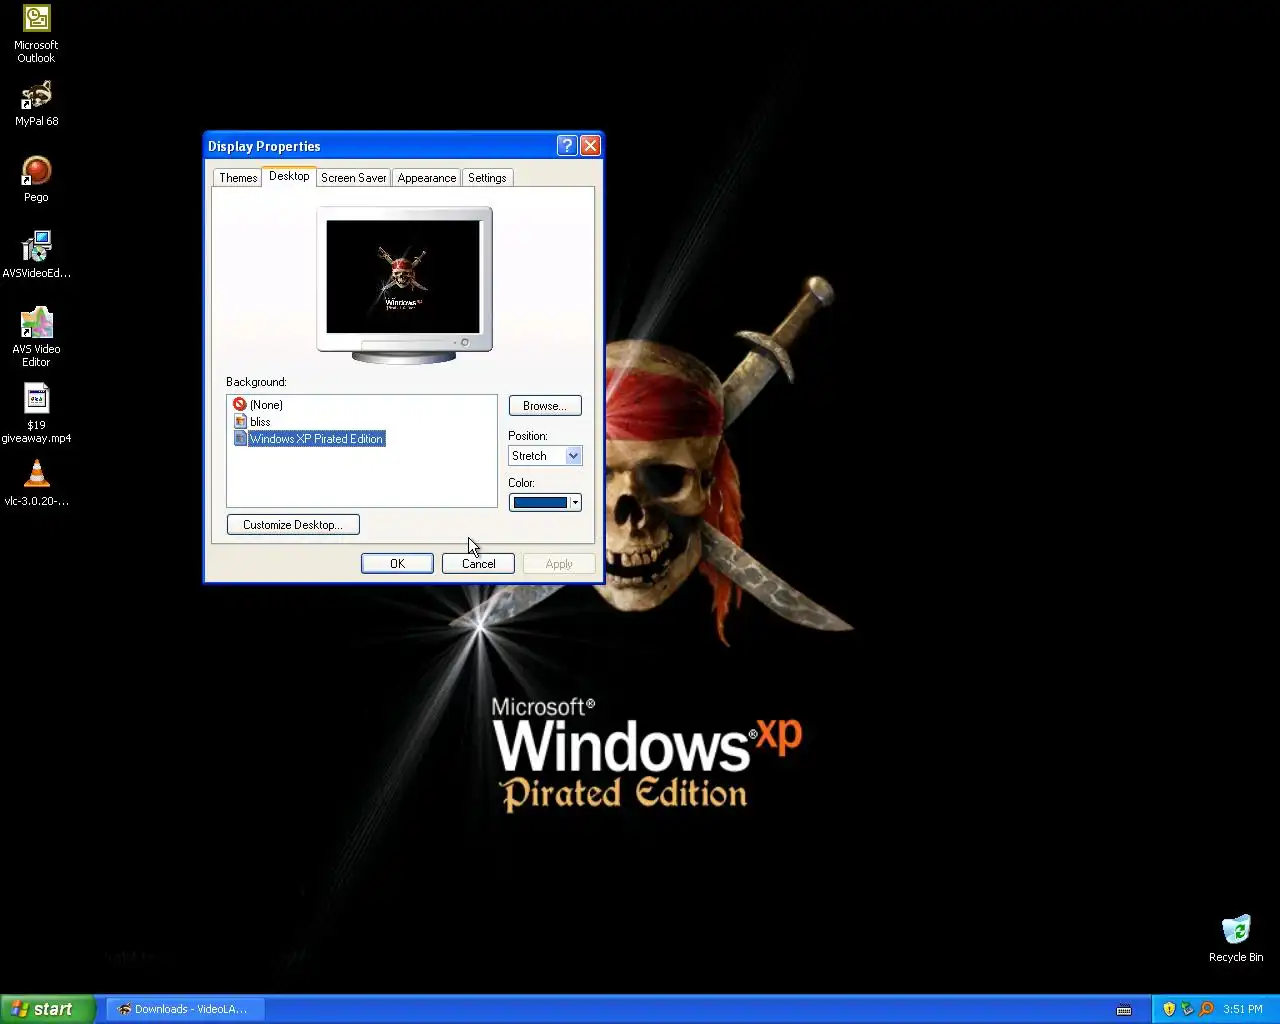Image resolution: width=1280 pixels, height=1024 pixels.
Task: Select the Pego desktop shortcut
Action: tap(36, 179)
